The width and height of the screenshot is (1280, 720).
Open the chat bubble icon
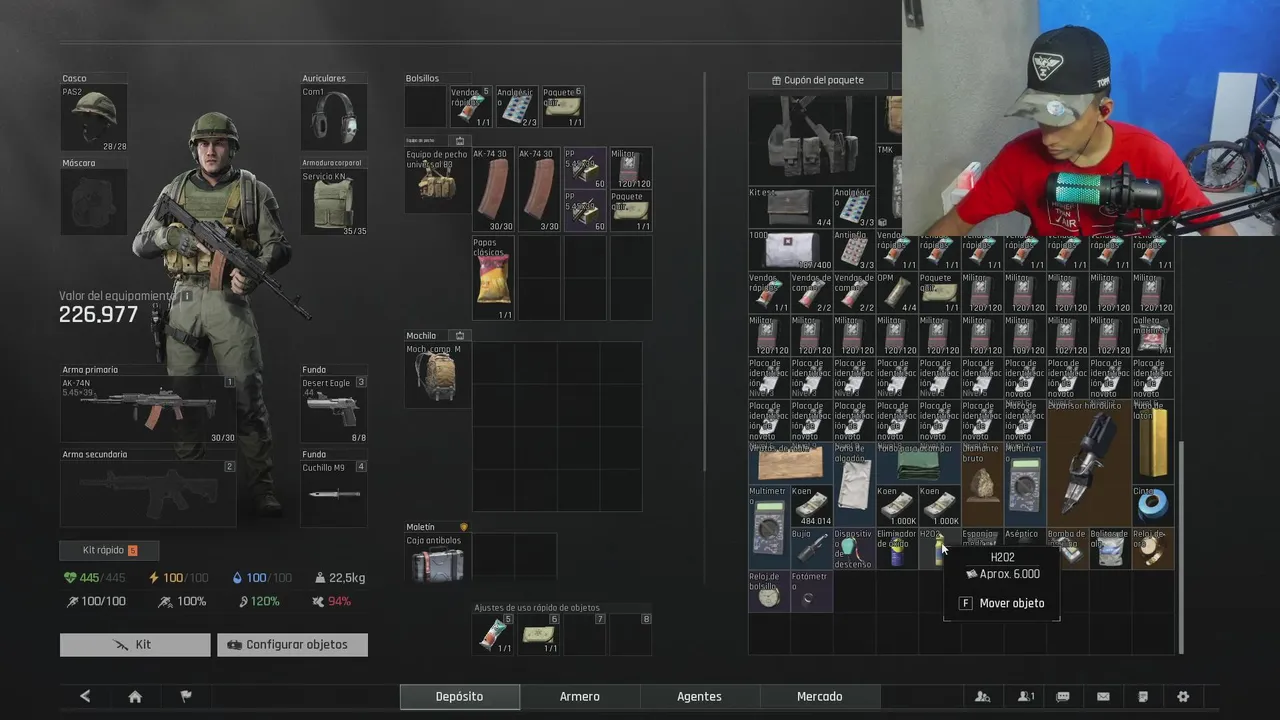pos(1063,697)
